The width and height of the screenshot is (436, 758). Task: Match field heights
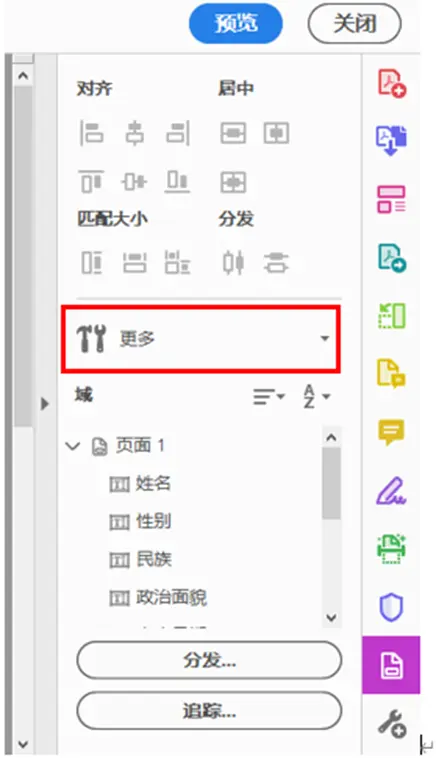pyautogui.click(x=92, y=263)
